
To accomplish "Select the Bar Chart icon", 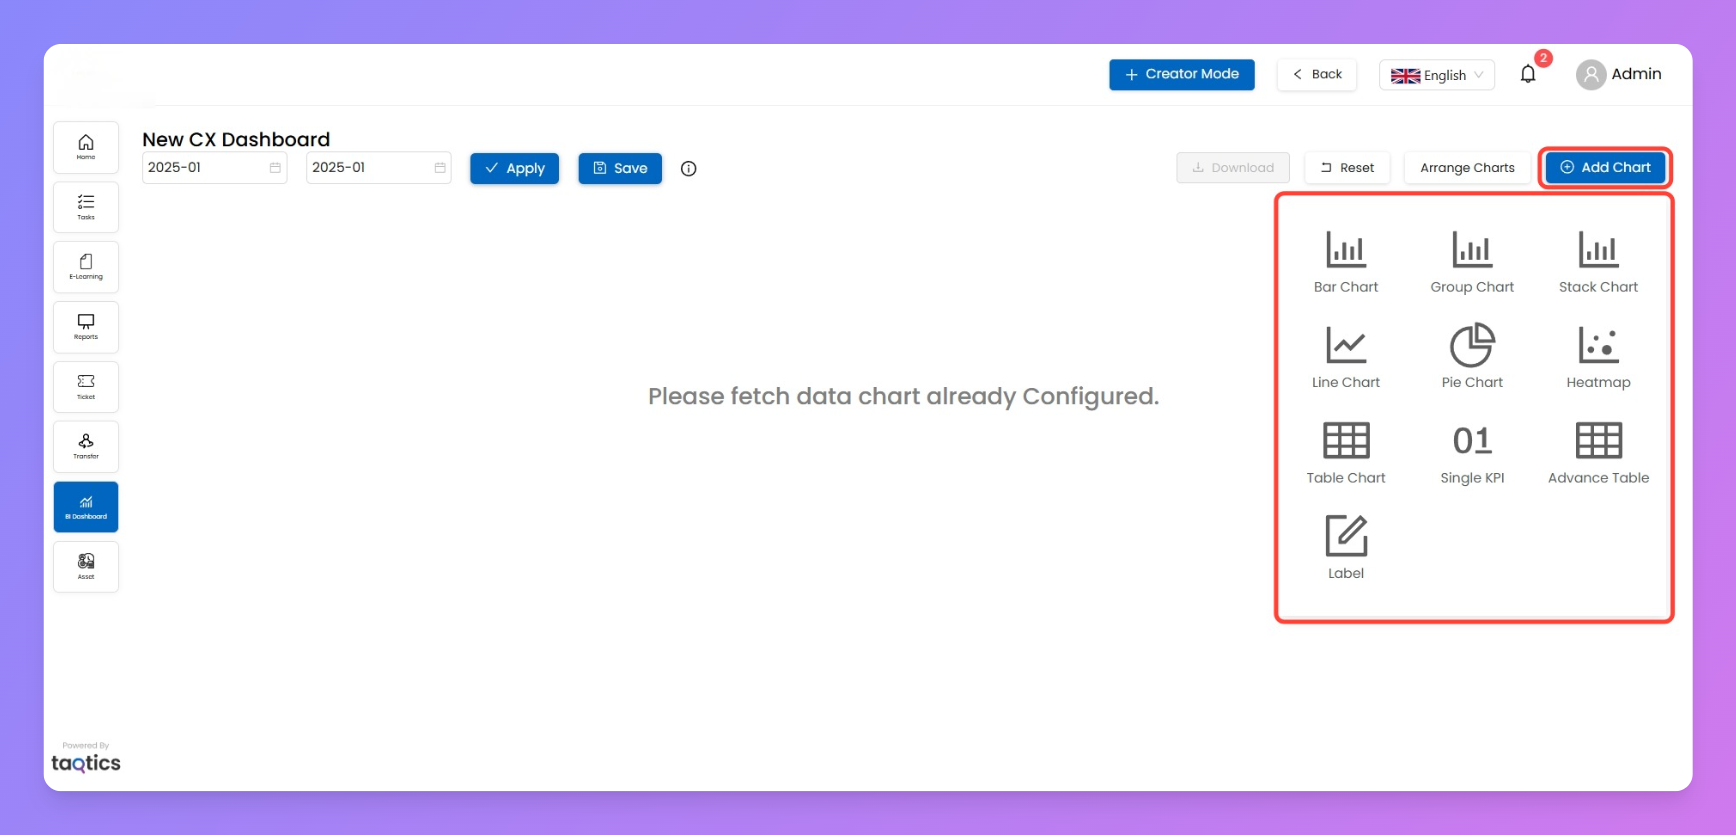I will (1345, 250).
